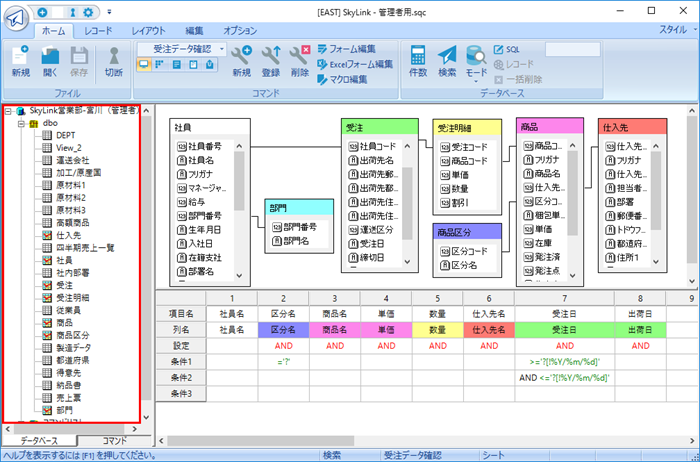This screenshot has width=700, height=462.
Task: Switch to the オプション ribbon tab
Action: 240,31
